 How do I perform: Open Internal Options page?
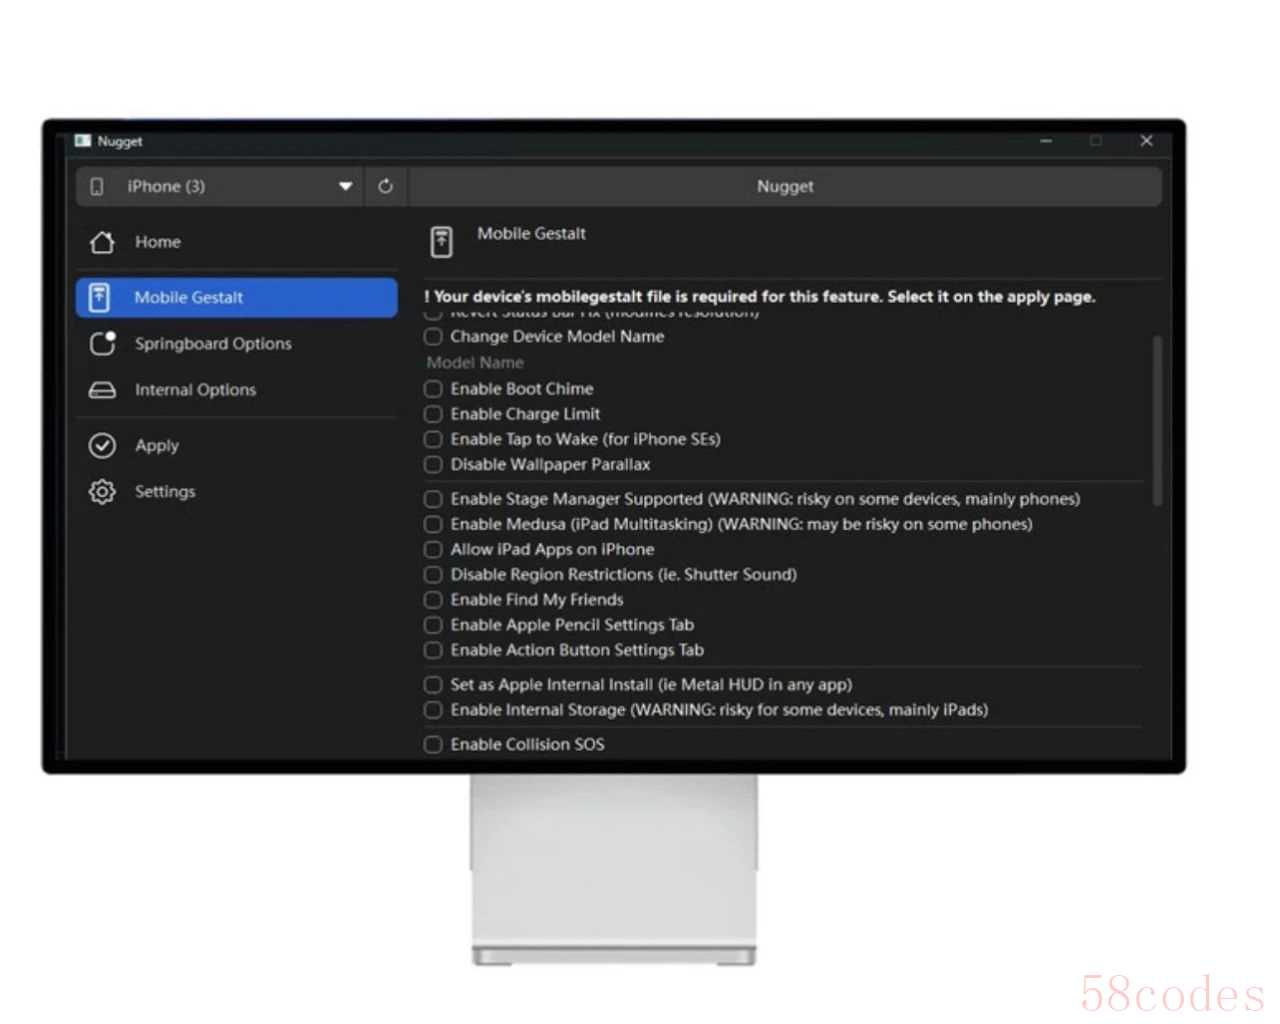pos(237,390)
